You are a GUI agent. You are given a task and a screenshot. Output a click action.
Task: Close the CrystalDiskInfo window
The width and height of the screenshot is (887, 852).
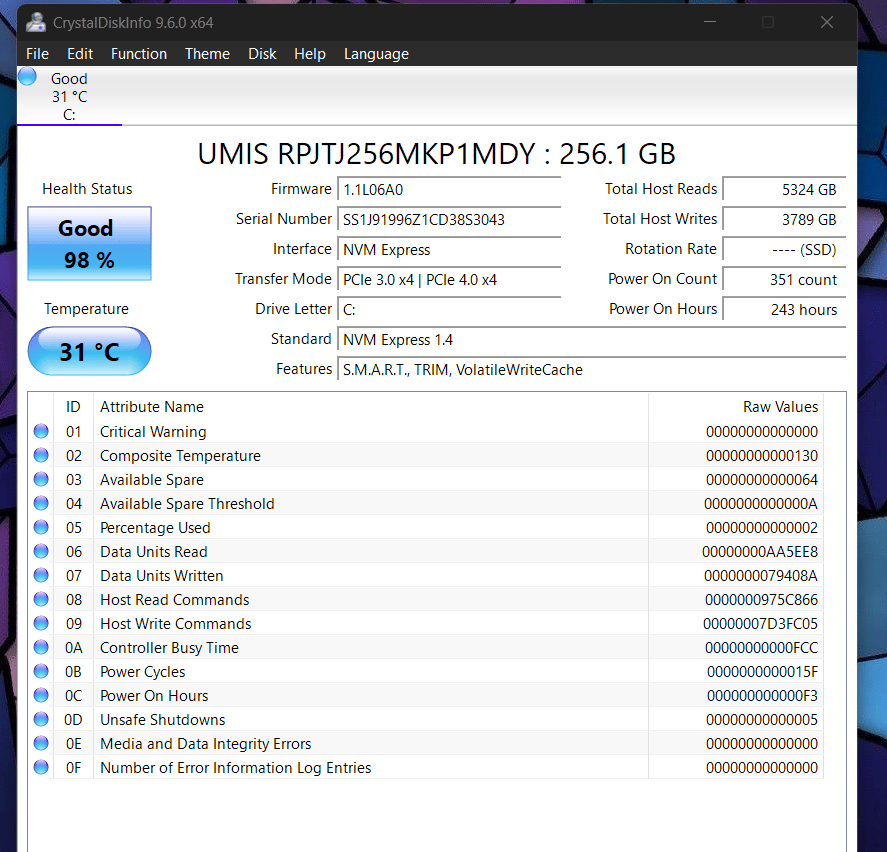coord(826,22)
